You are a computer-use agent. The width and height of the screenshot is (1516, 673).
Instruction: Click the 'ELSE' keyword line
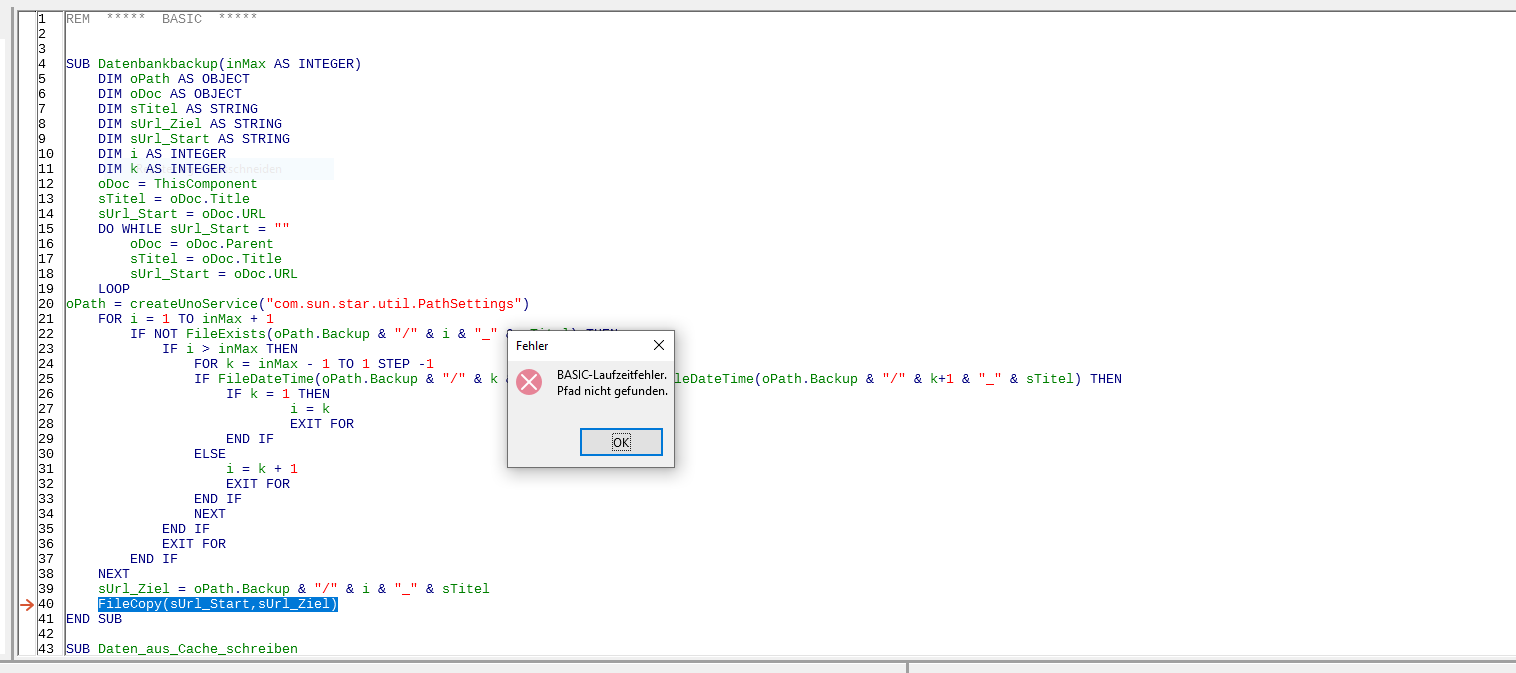210,454
